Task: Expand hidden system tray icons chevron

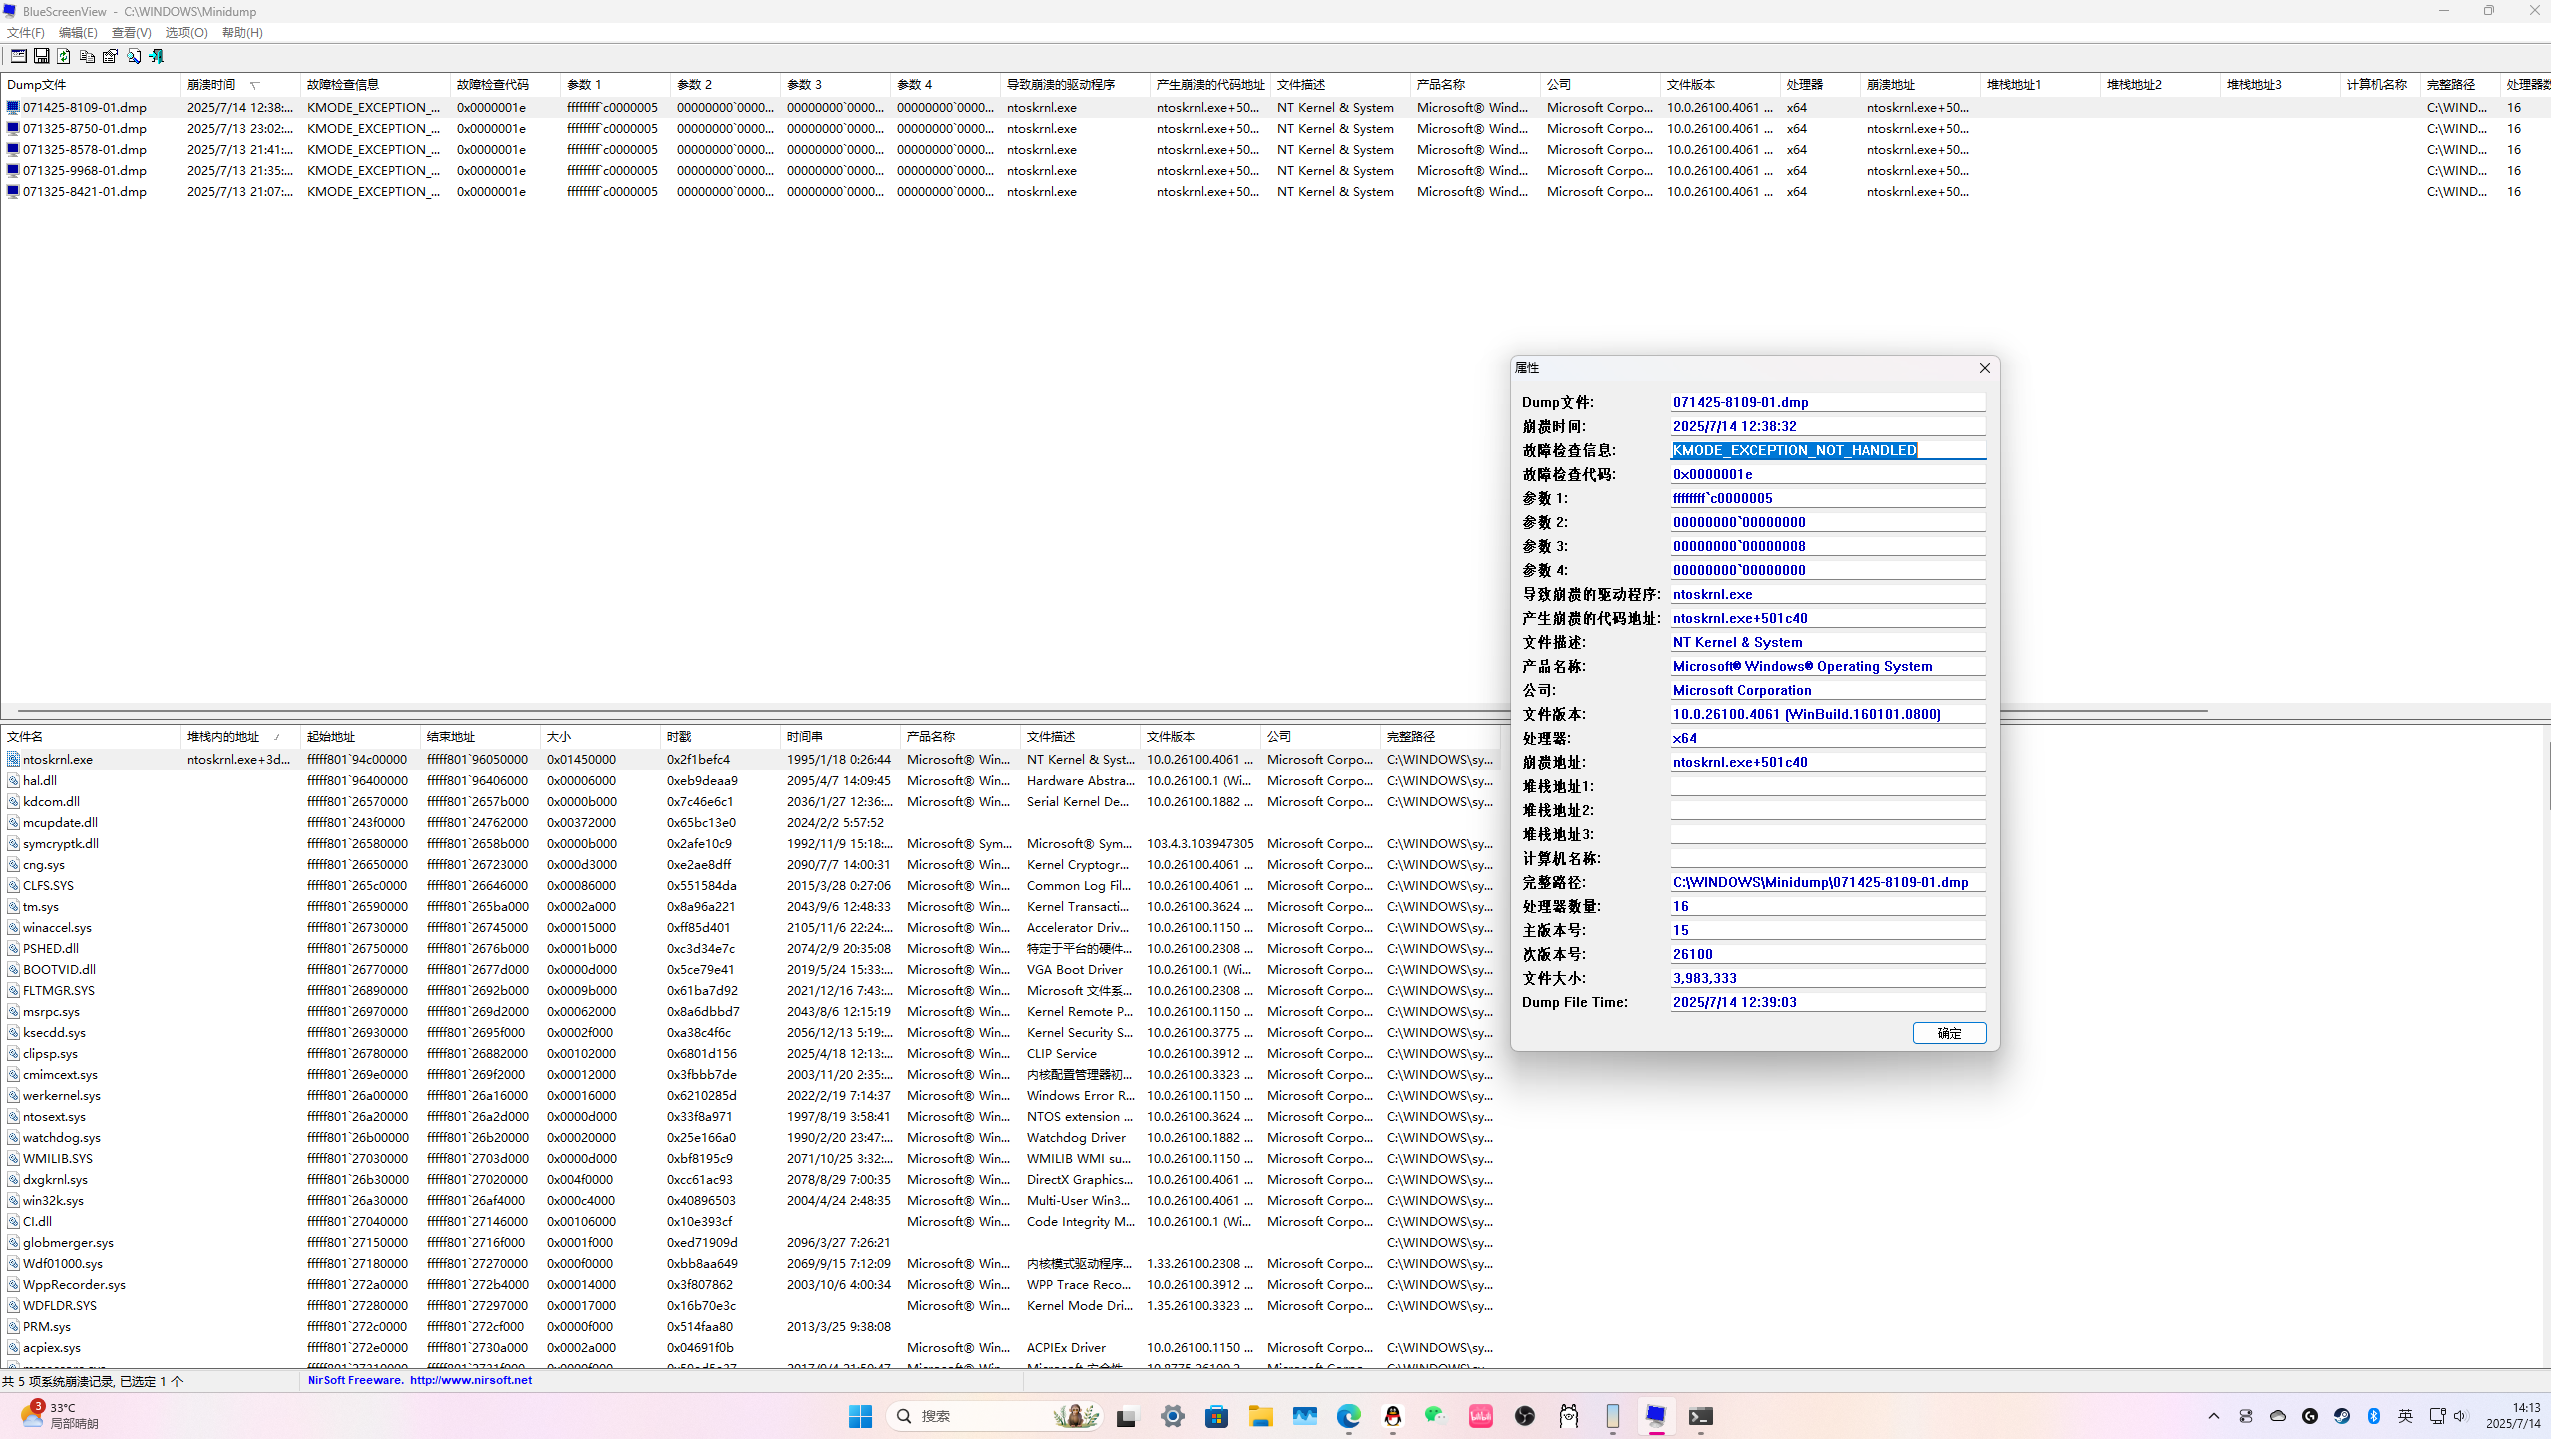Action: coord(2213,1416)
